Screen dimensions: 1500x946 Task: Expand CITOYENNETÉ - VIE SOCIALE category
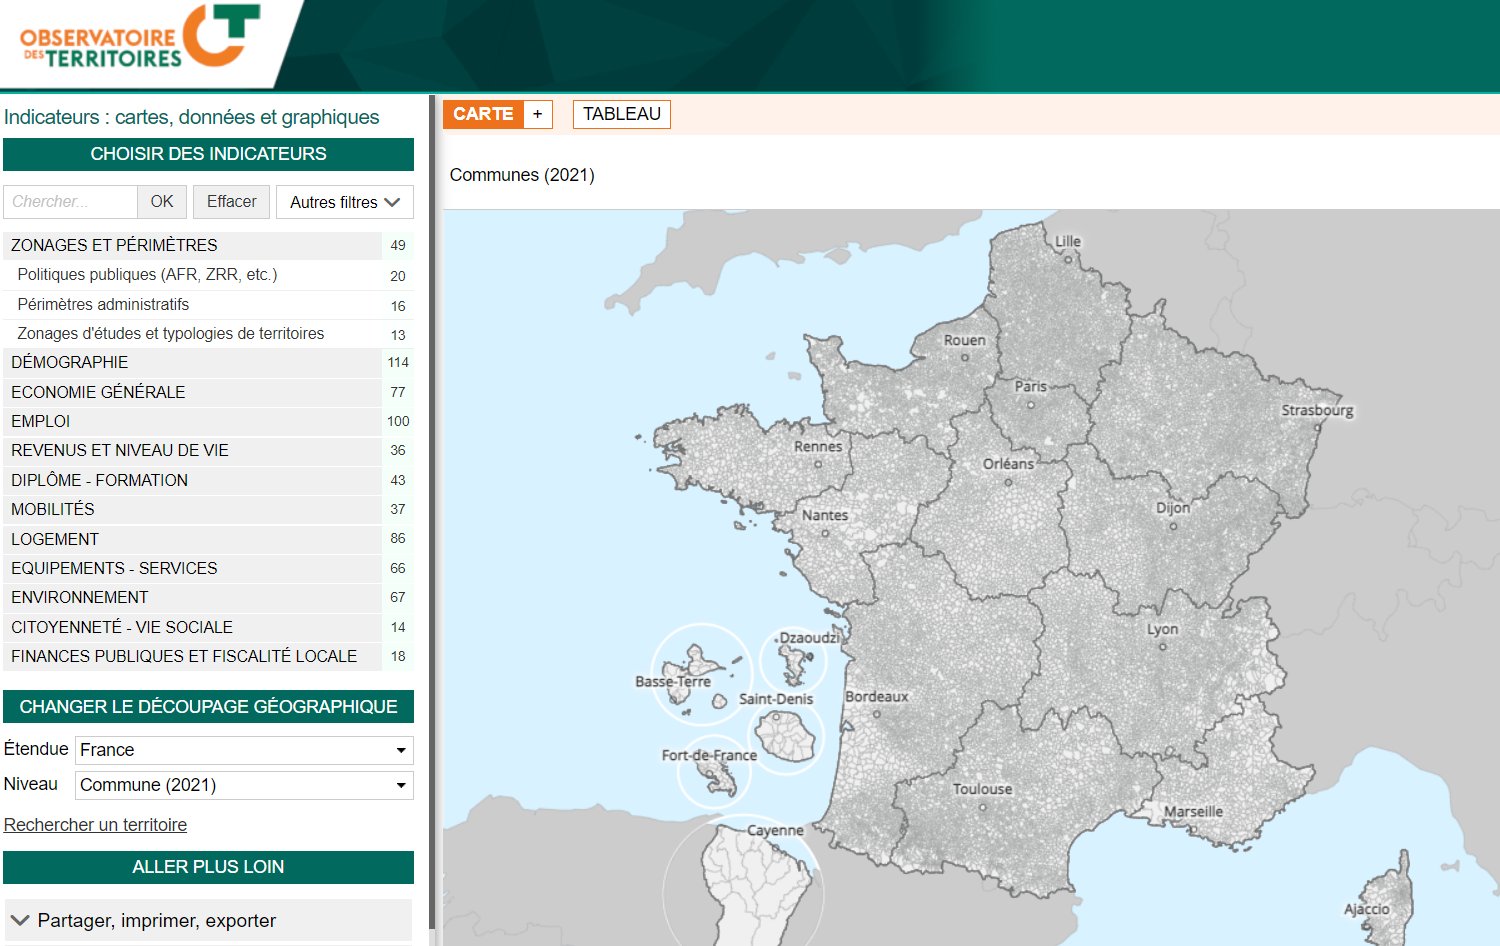(x=193, y=627)
